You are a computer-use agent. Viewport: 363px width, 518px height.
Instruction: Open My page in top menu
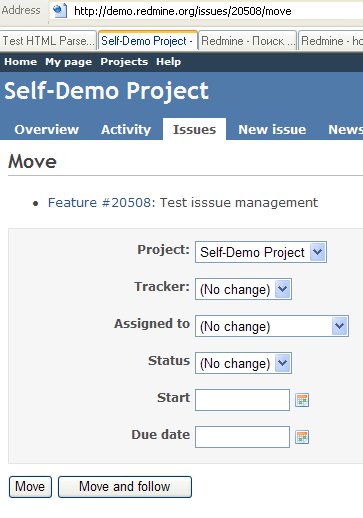pyautogui.click(x=68, y=62)
